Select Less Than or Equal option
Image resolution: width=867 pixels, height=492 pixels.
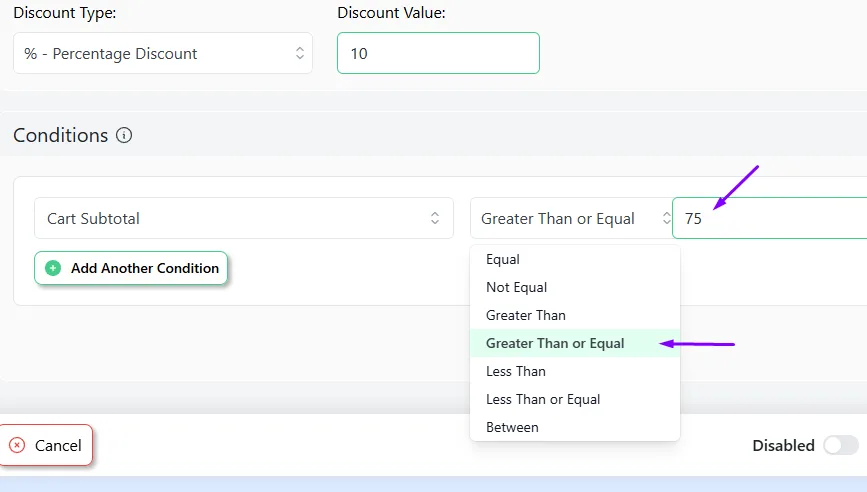pos(574,399)
